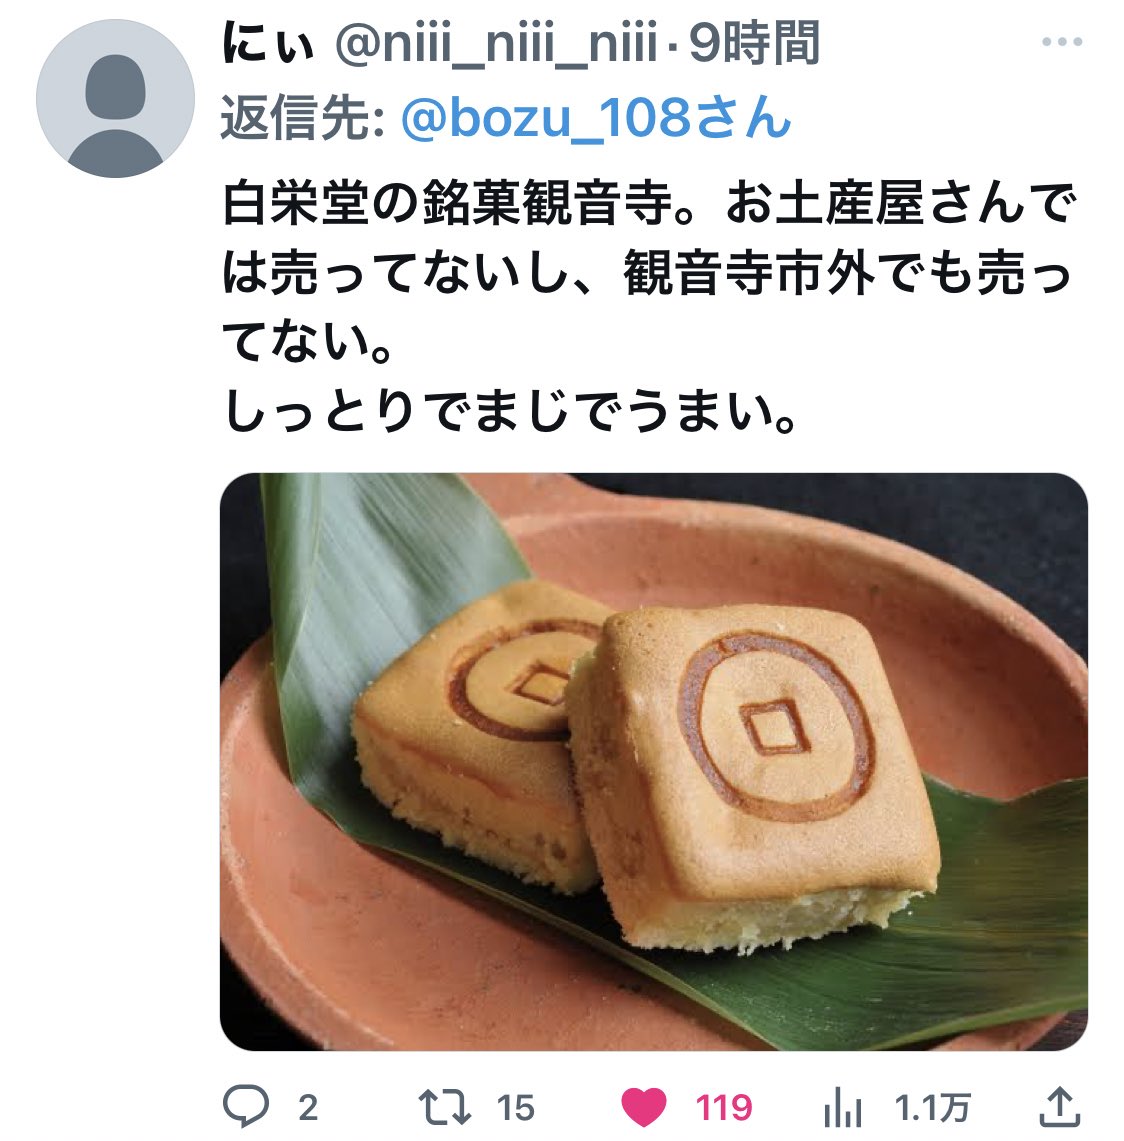Image resolution: width=1124 pixels, height=1141 pixels.
Task: Tap the tweet line しっとりでまじでうまい
Action: pos(510,412)
